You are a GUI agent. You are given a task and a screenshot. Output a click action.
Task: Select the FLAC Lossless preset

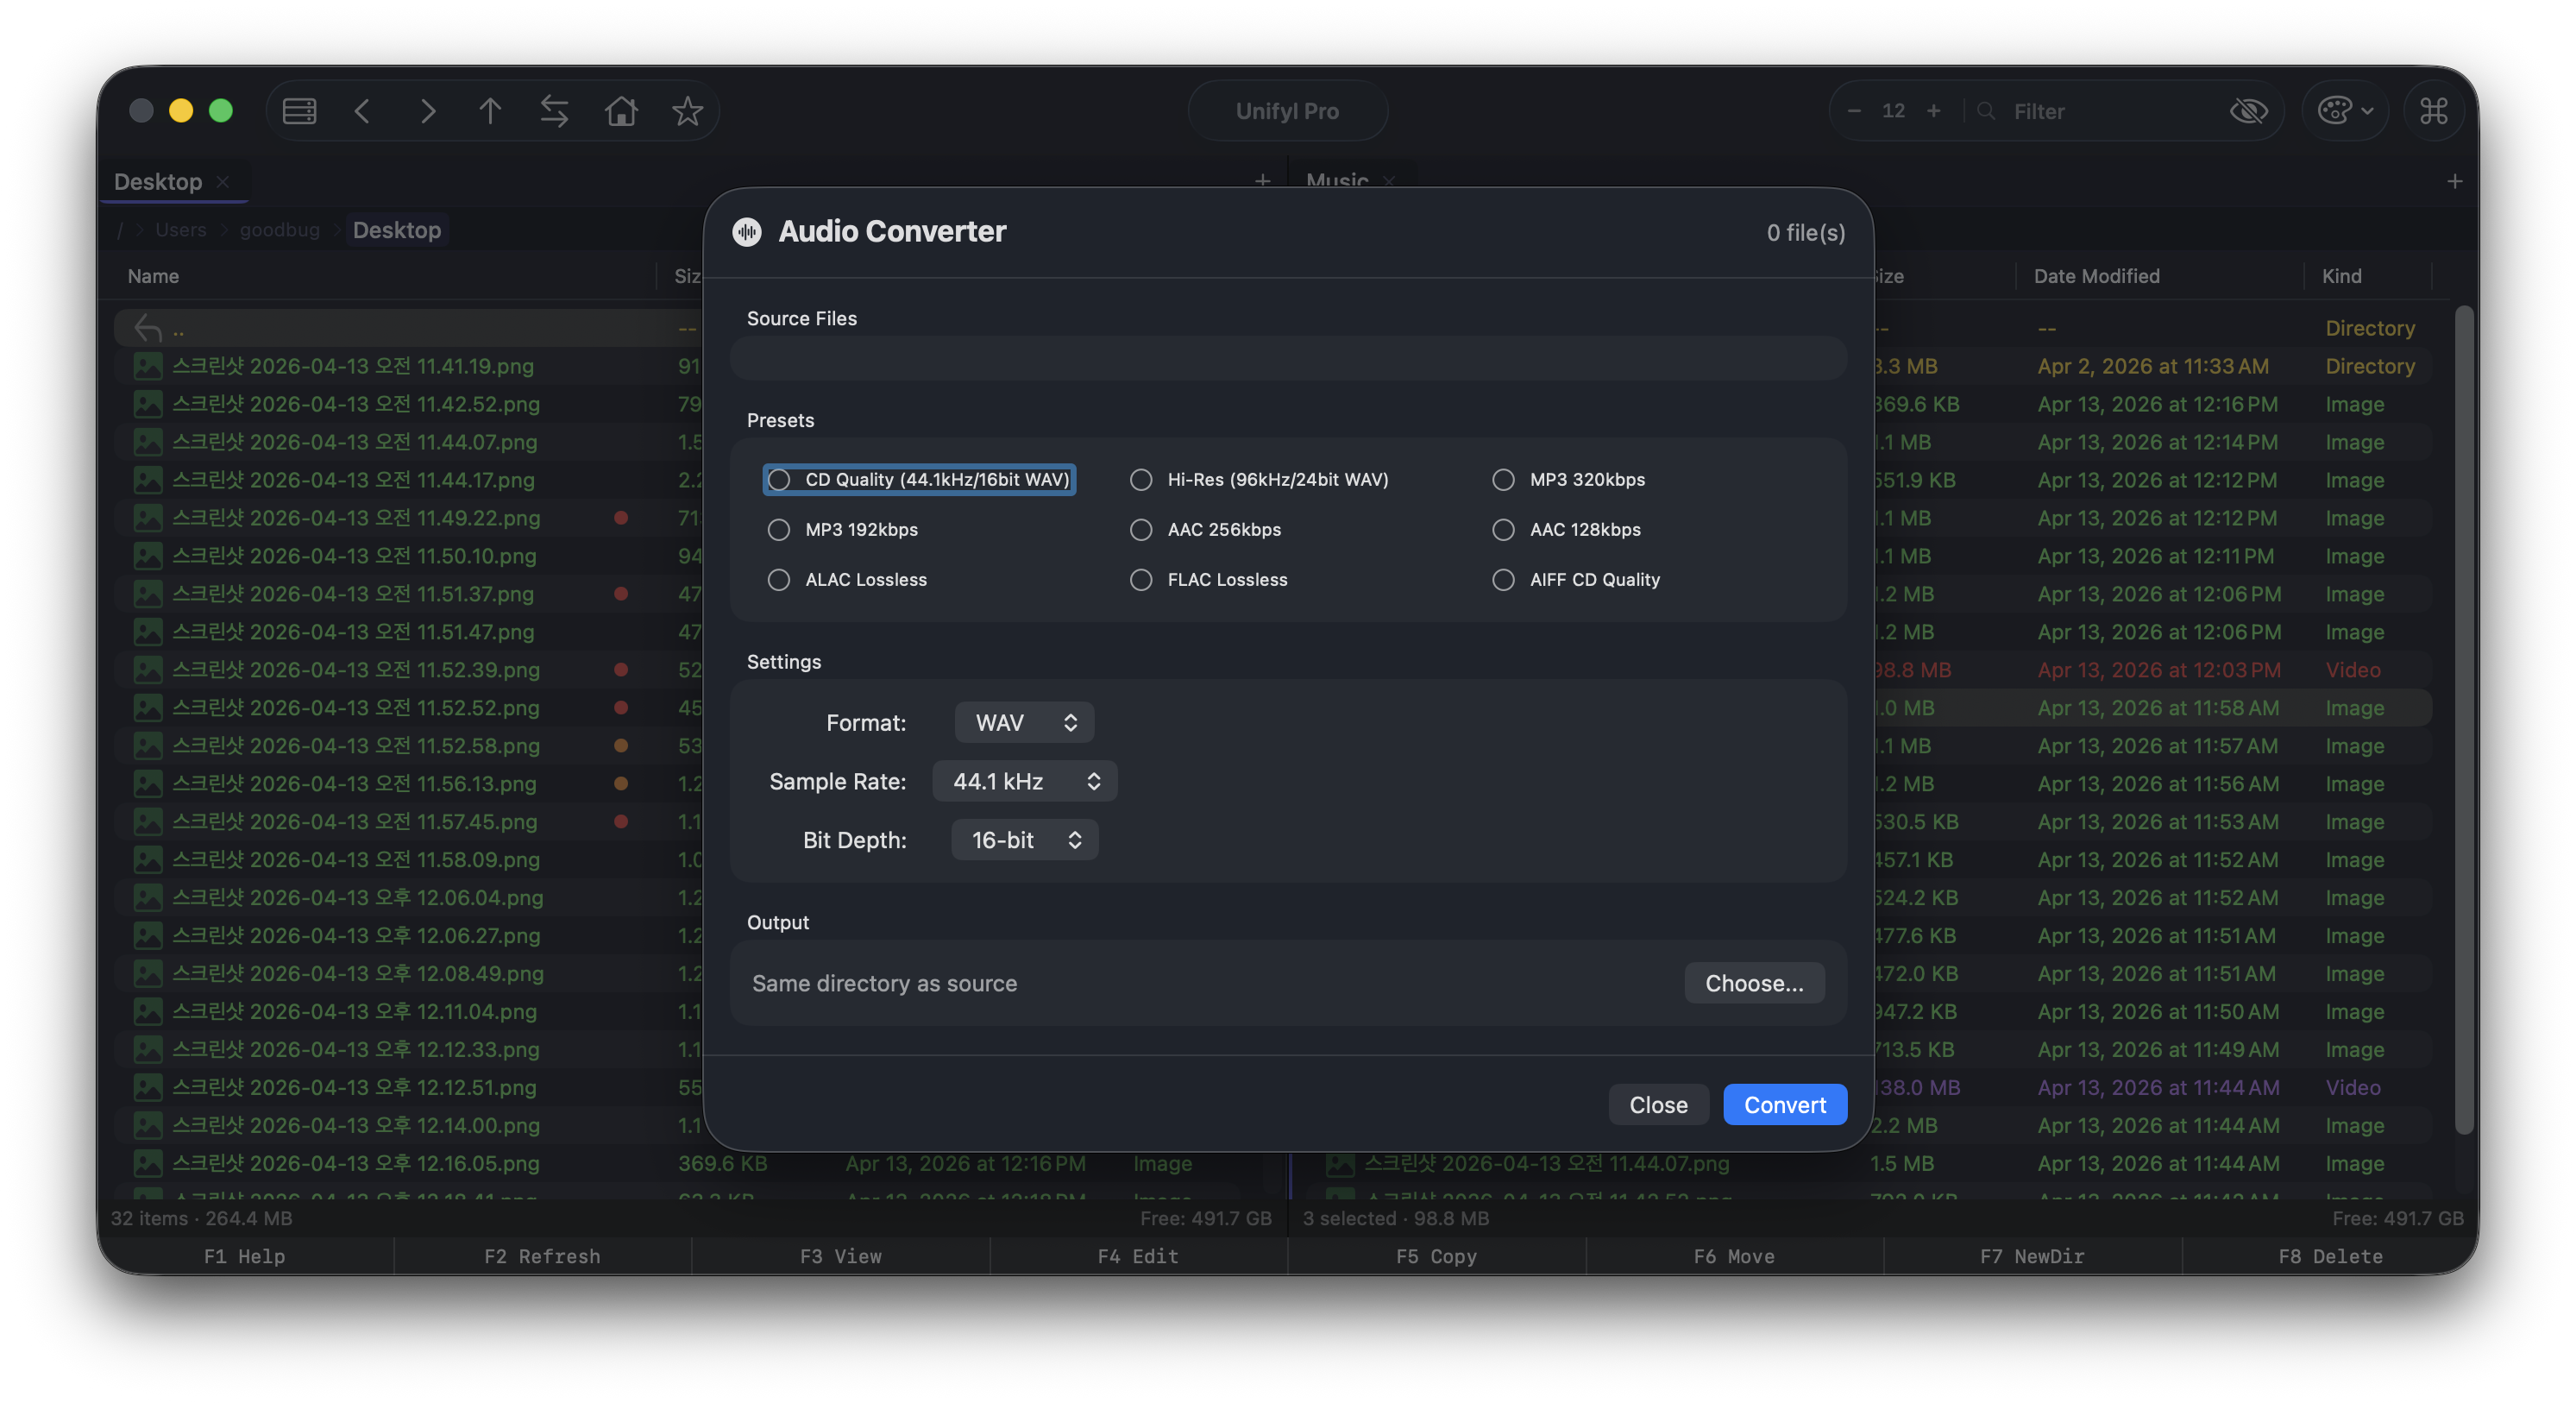[x=1141, y=580]
